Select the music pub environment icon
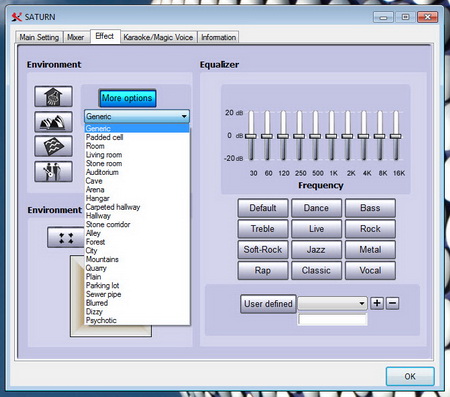Image resolution: width=450 pixels, height=397 pixels. point(53,171)
